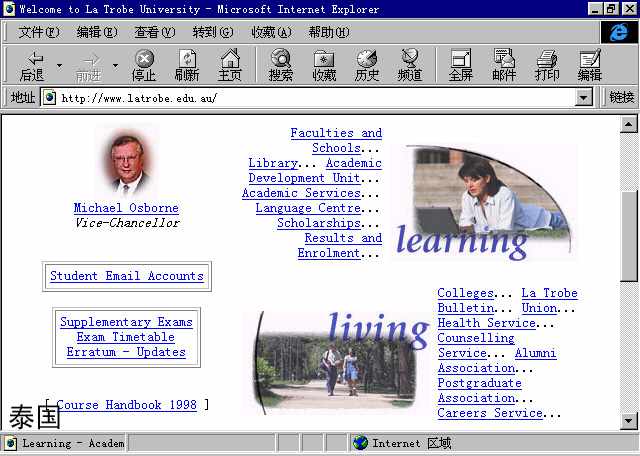Open Favorites (收藏) toolbar icon
Image resolution: width=640 pixels, height=456 pixels.
pos(324,66)
